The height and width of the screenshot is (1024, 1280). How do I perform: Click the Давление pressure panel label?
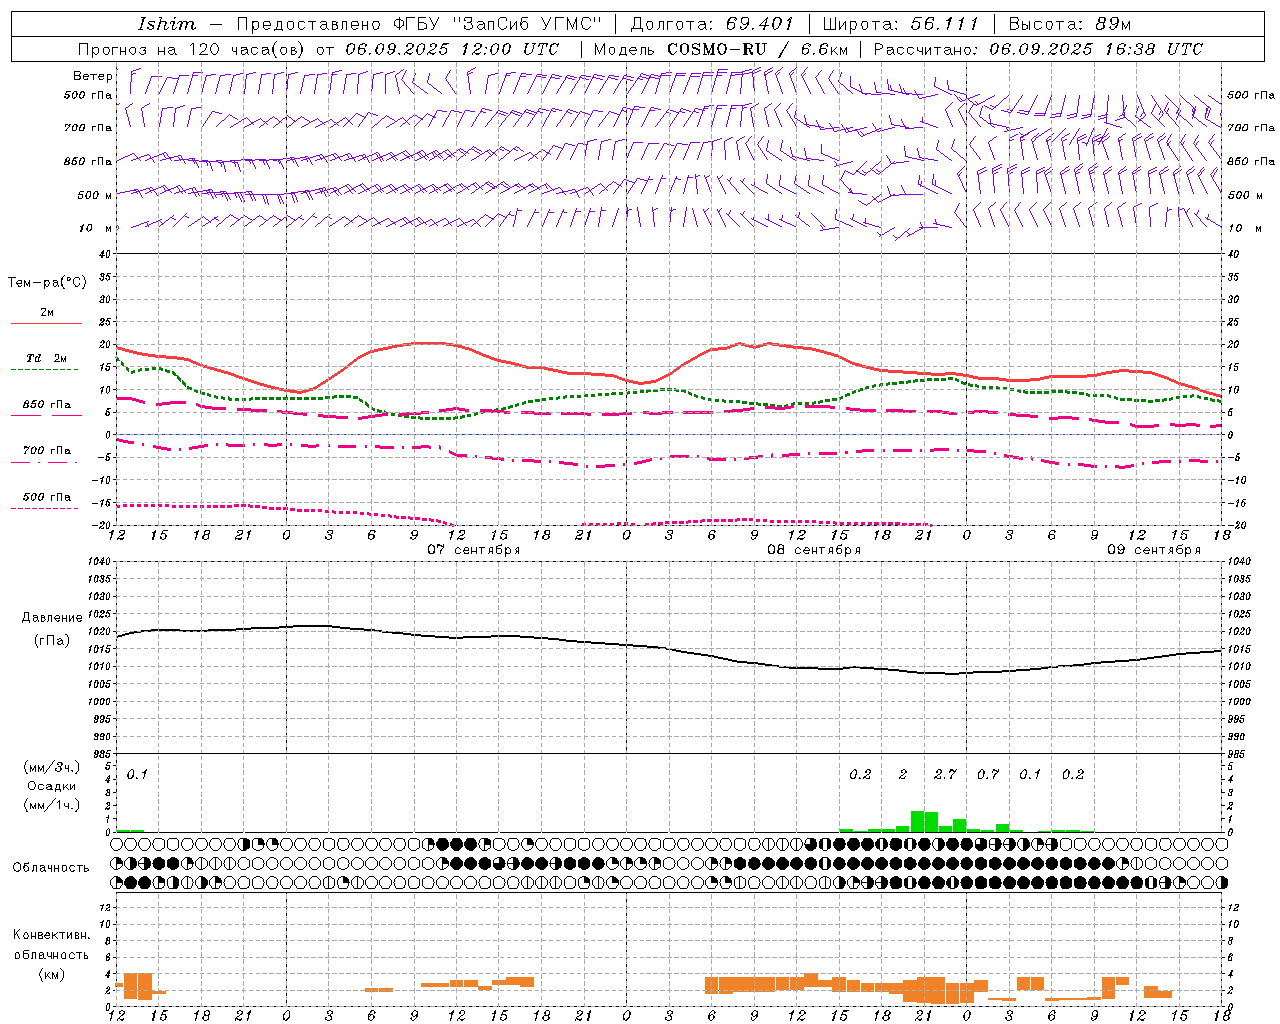pyautogui.click(x=52, y=618)
